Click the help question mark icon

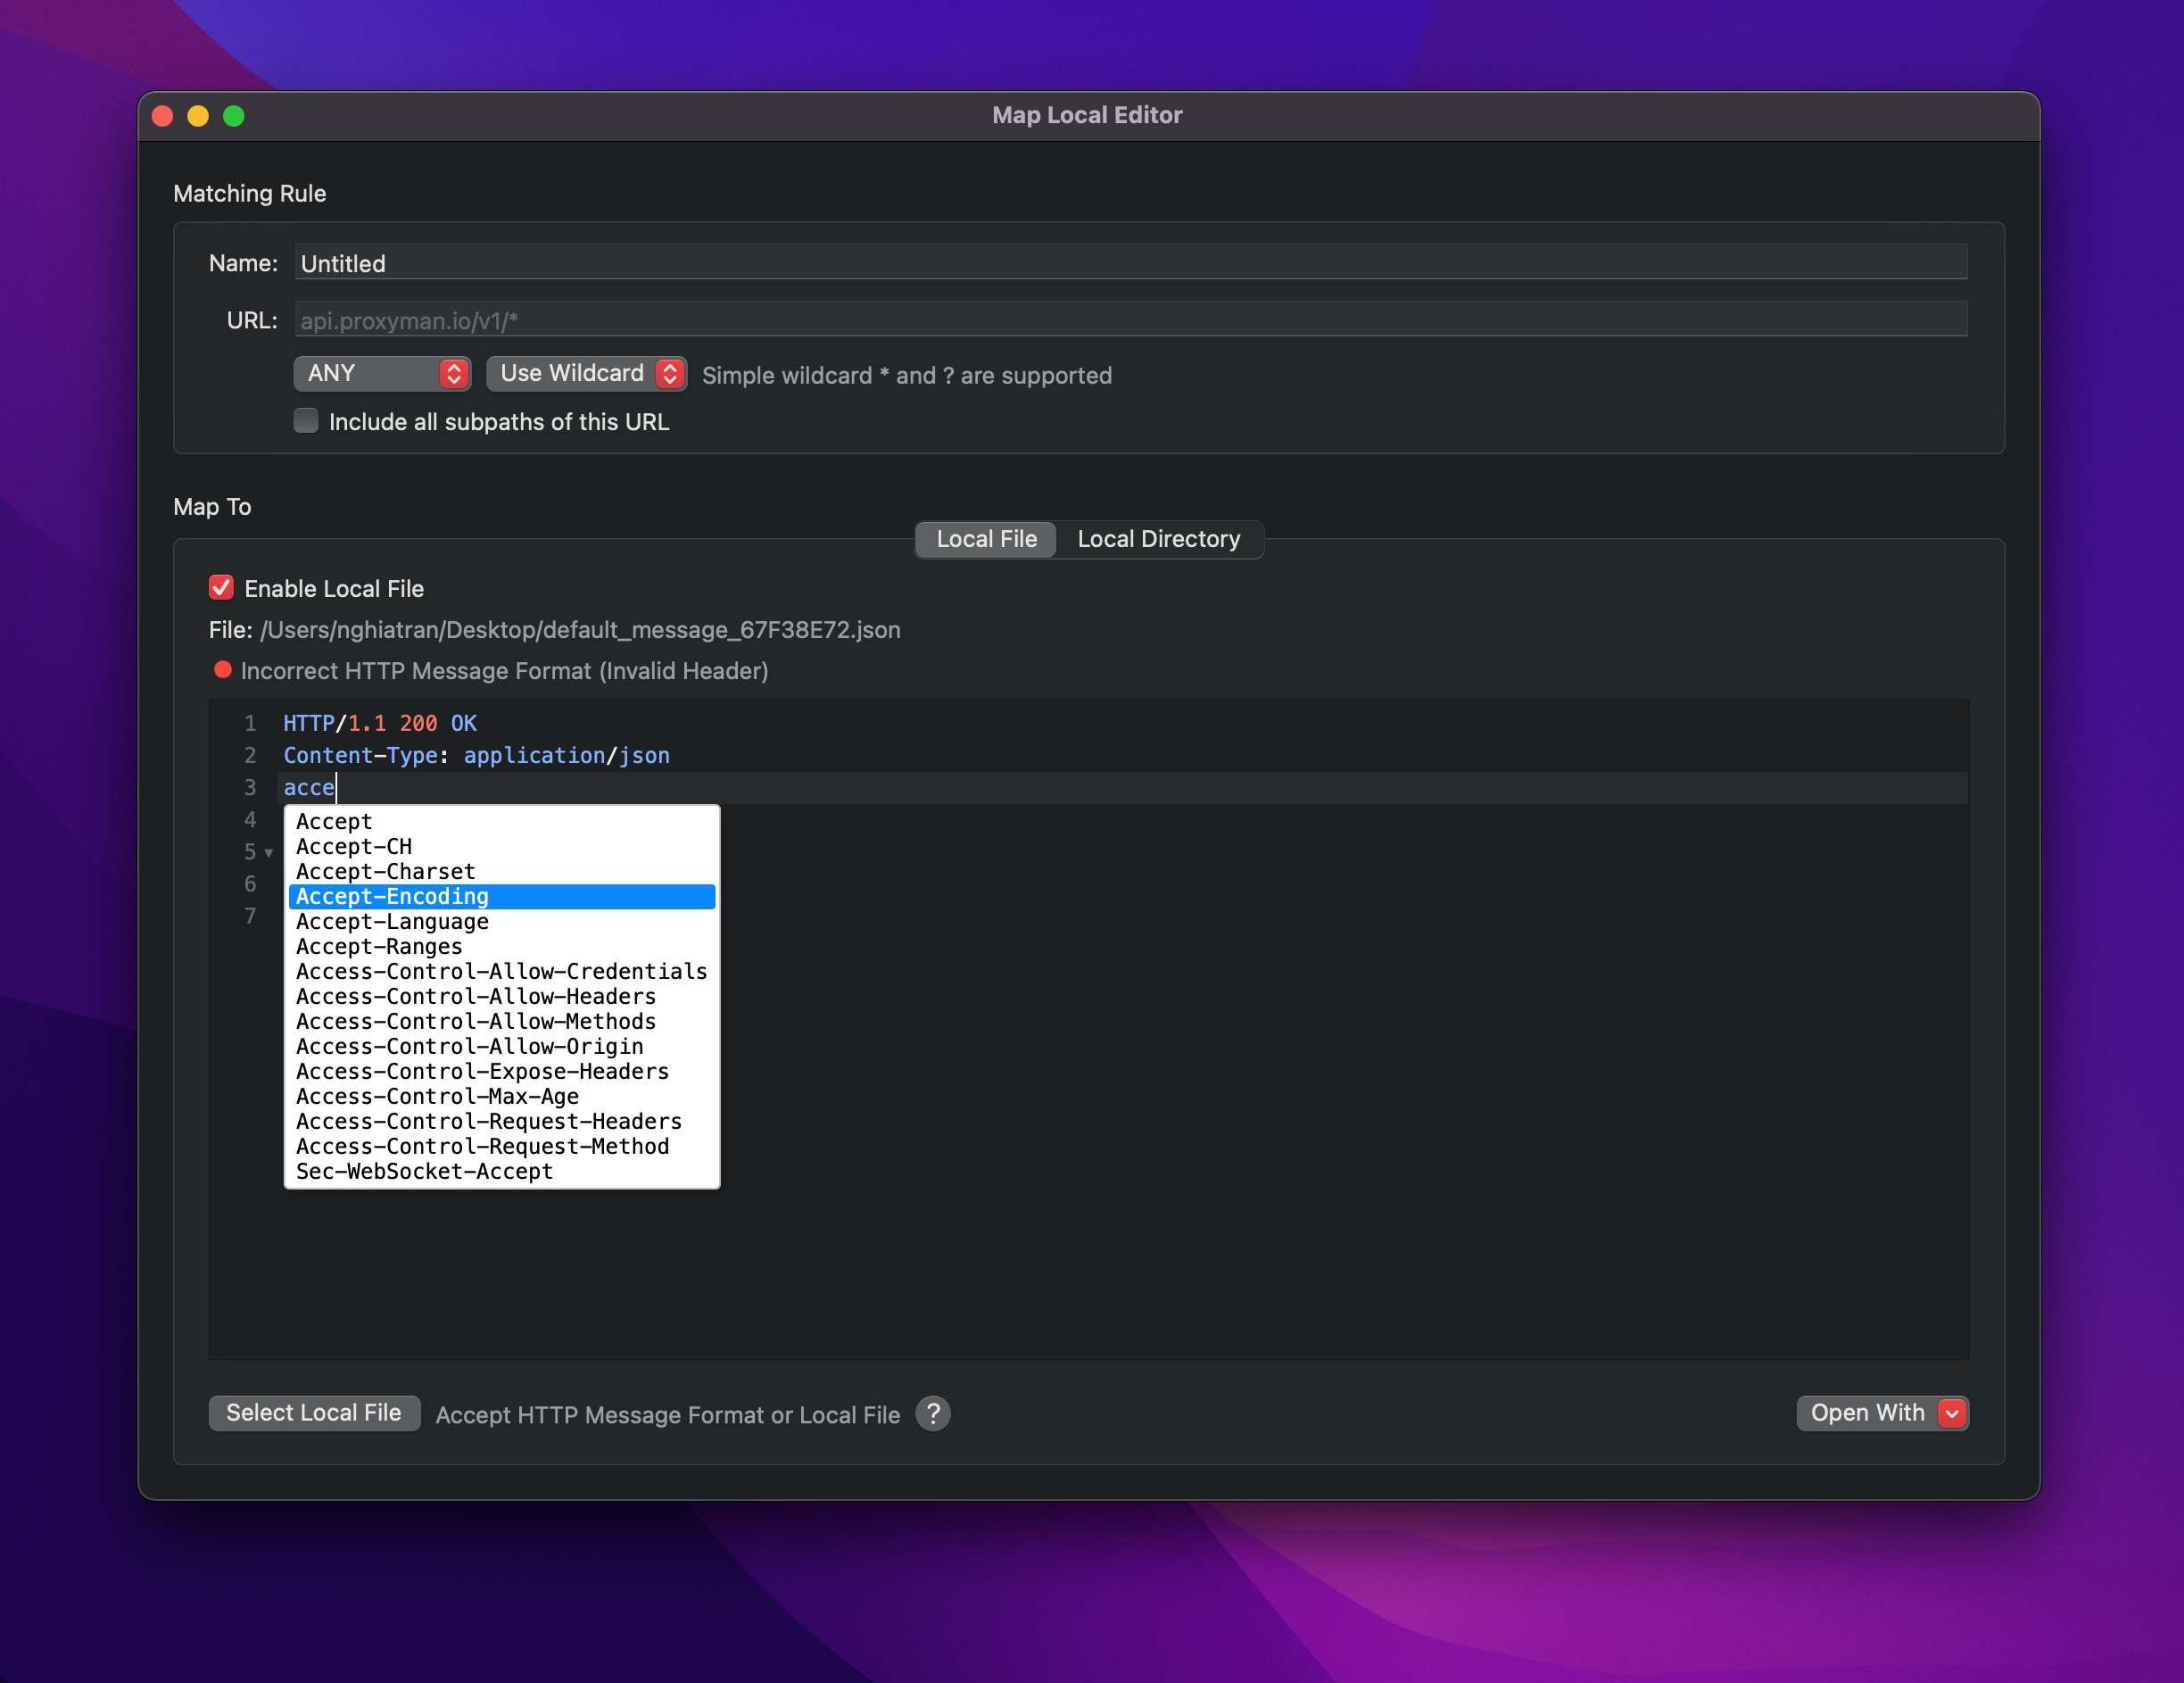coord(932,1413)
